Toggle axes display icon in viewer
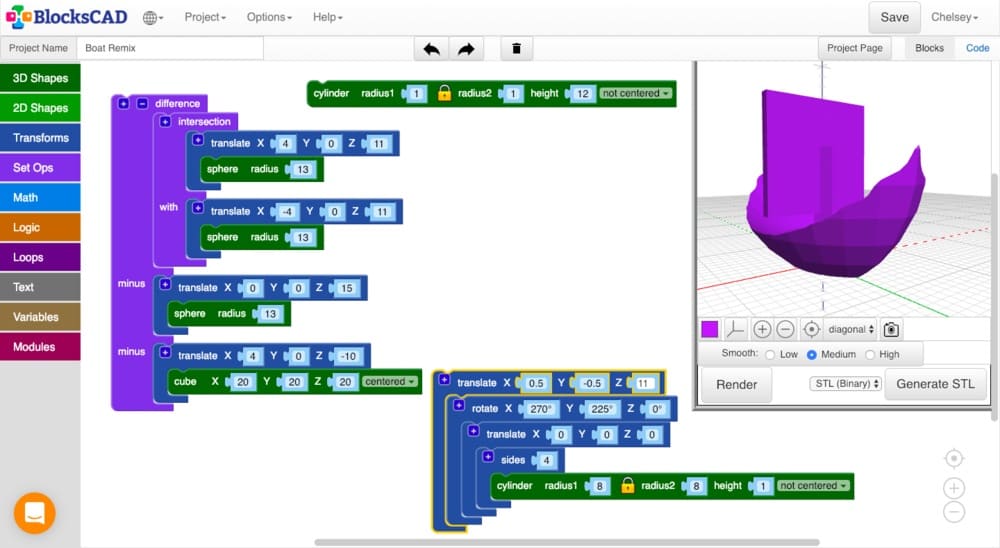This screenshot has width=1000, height=548. coord(735,329)
